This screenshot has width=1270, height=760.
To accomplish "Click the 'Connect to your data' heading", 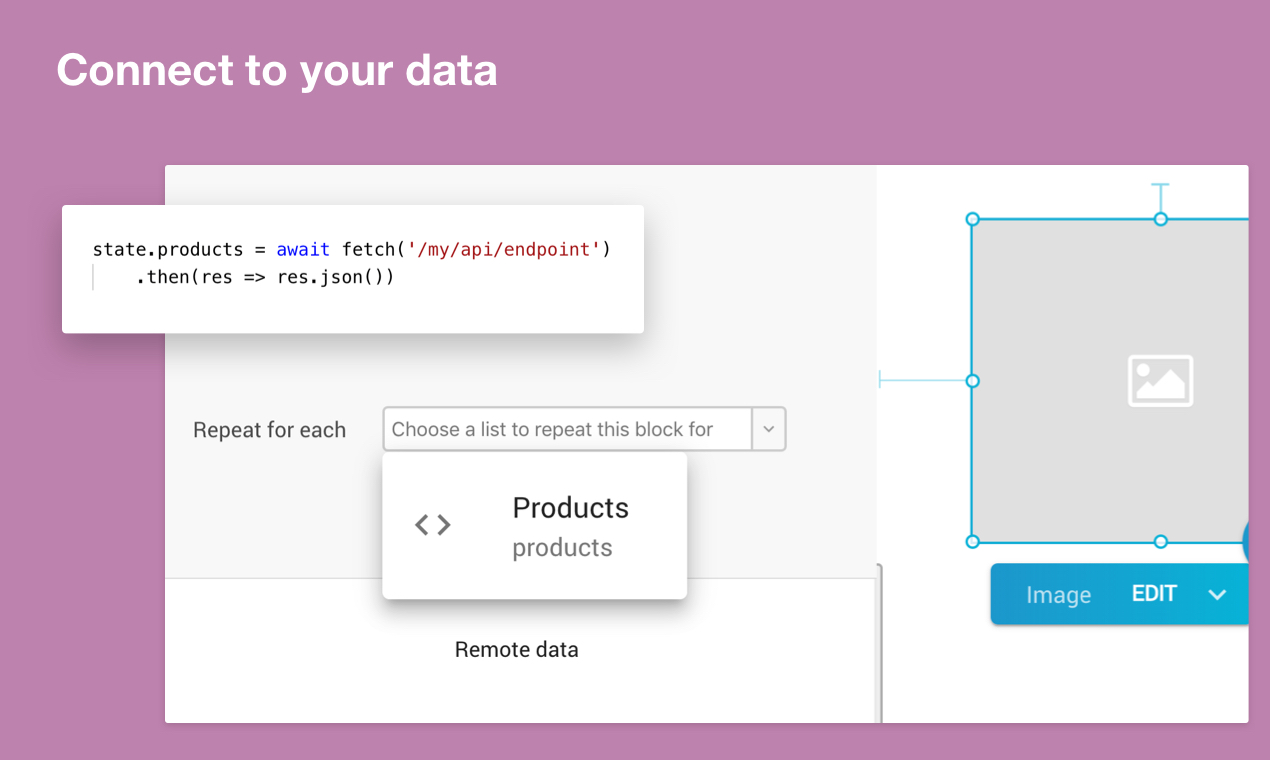I will (277, 70).
